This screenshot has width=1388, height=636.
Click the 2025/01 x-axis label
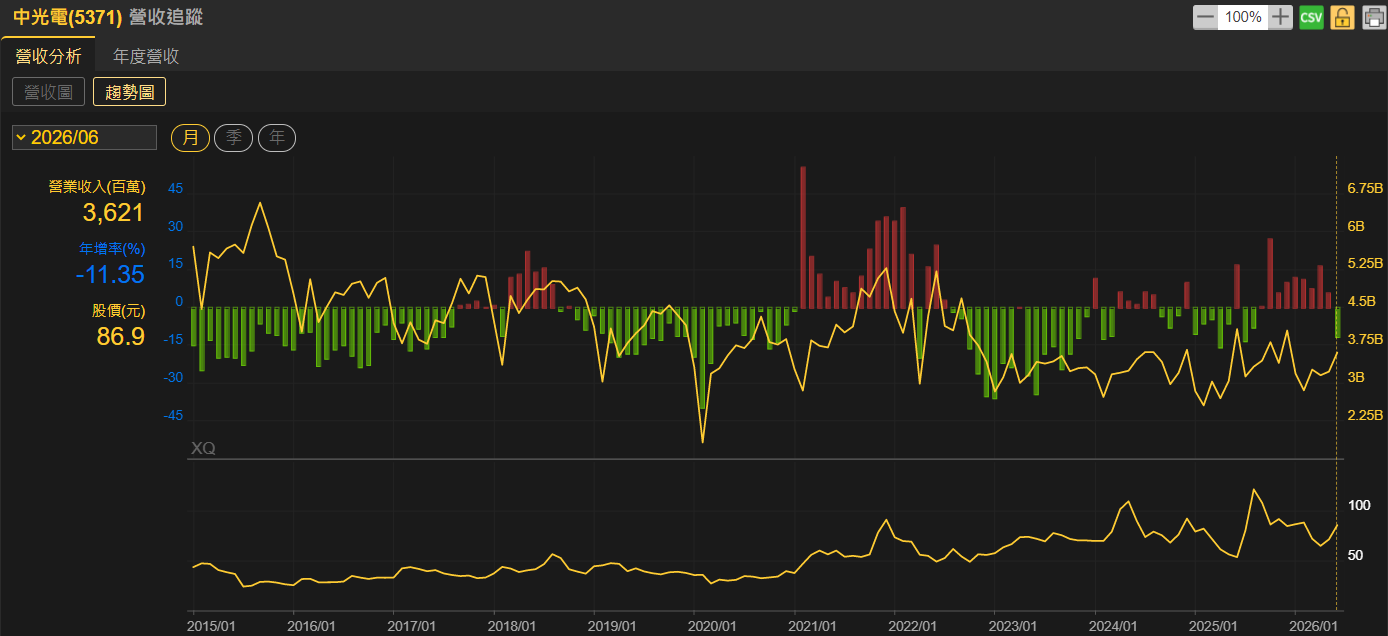click(1215, 625)
